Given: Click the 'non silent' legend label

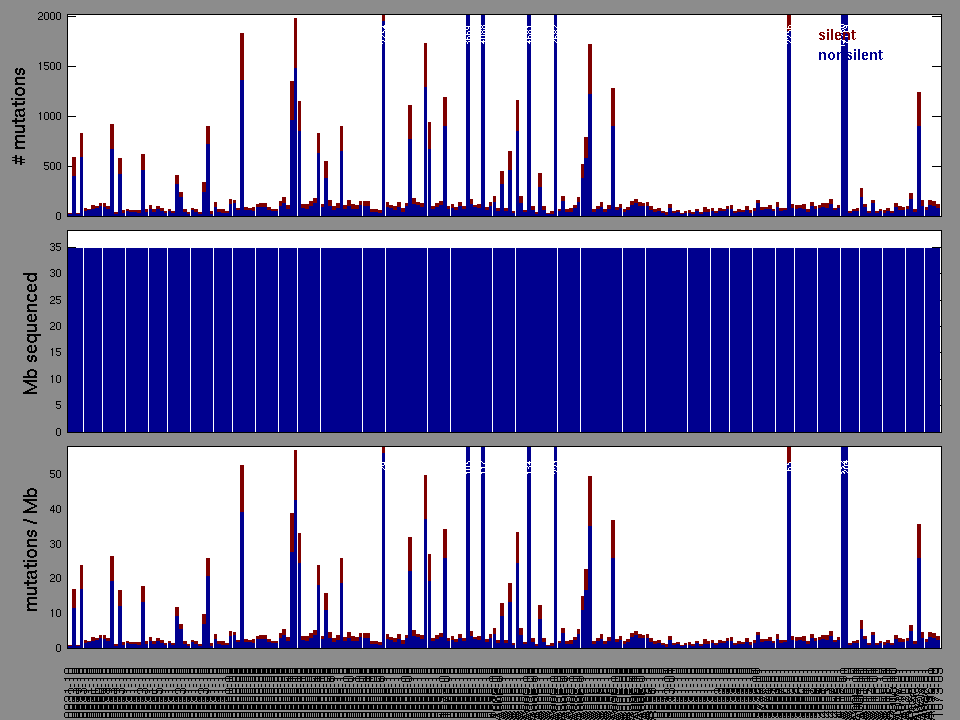Looking at the screenshot, I should point(850,55).
